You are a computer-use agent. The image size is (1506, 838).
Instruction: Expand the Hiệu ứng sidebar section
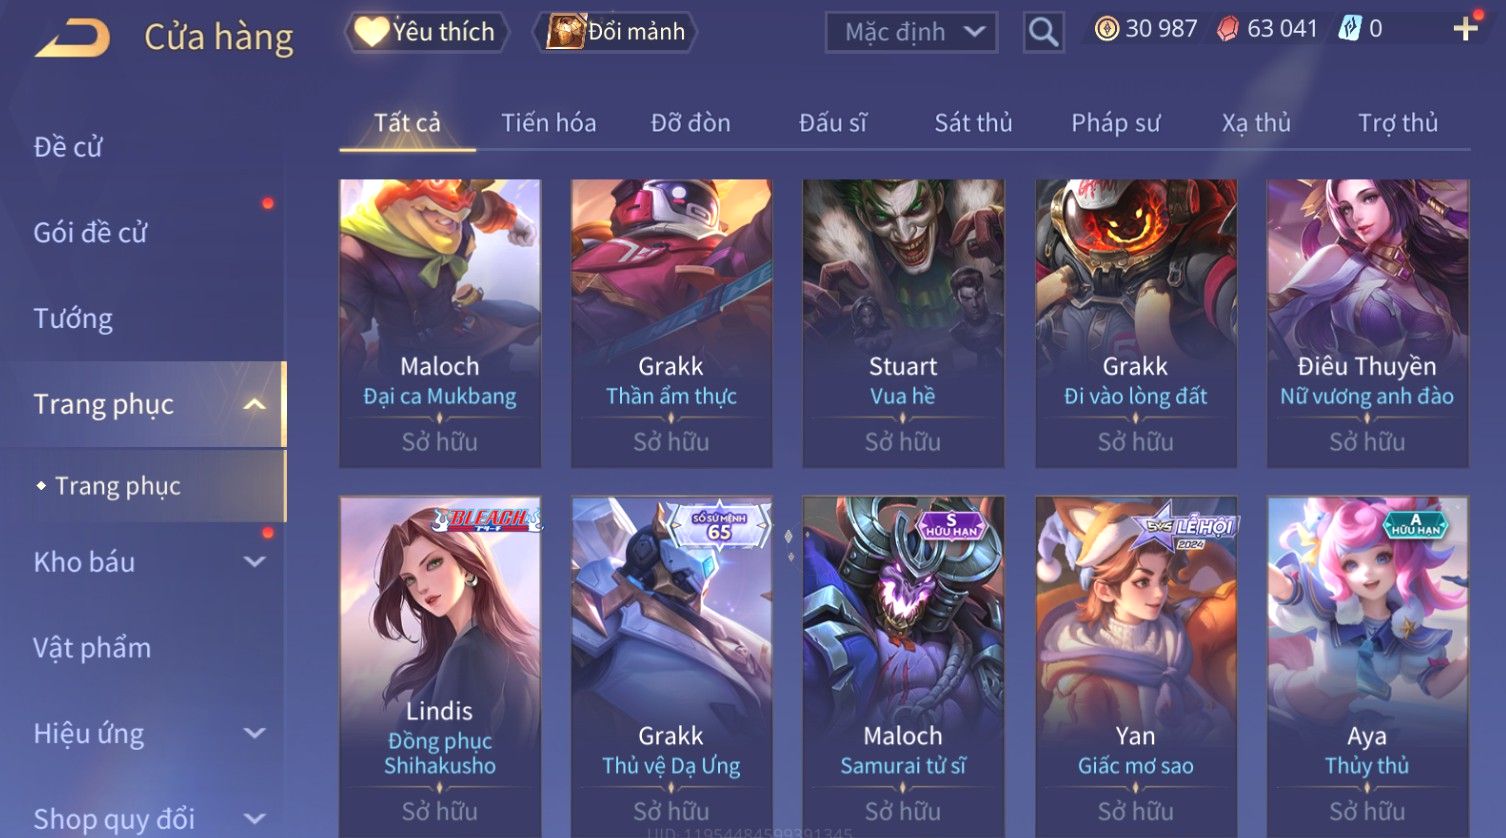click(255, 734)
